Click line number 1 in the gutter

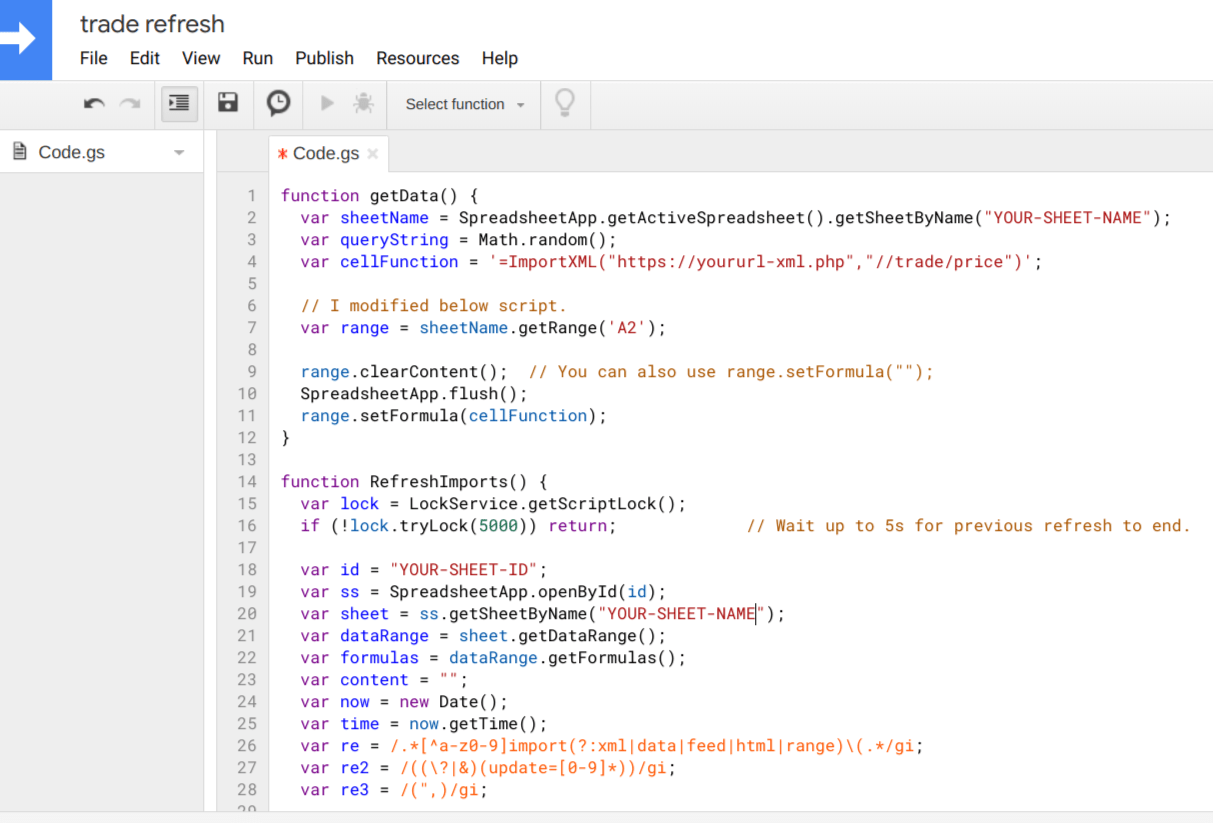tap(252, 196)
